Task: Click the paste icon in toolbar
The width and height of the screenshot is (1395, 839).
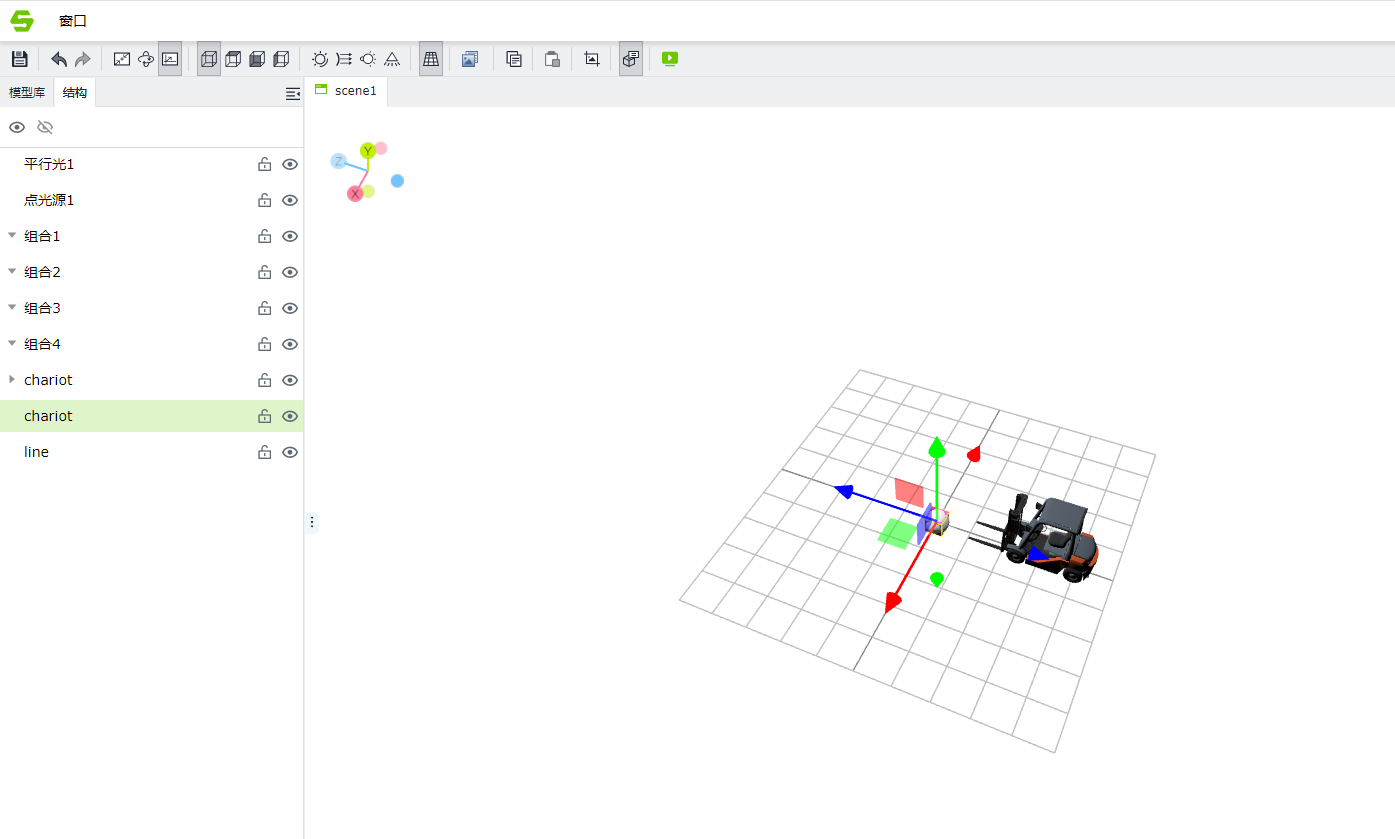Action: pos(552,59)
